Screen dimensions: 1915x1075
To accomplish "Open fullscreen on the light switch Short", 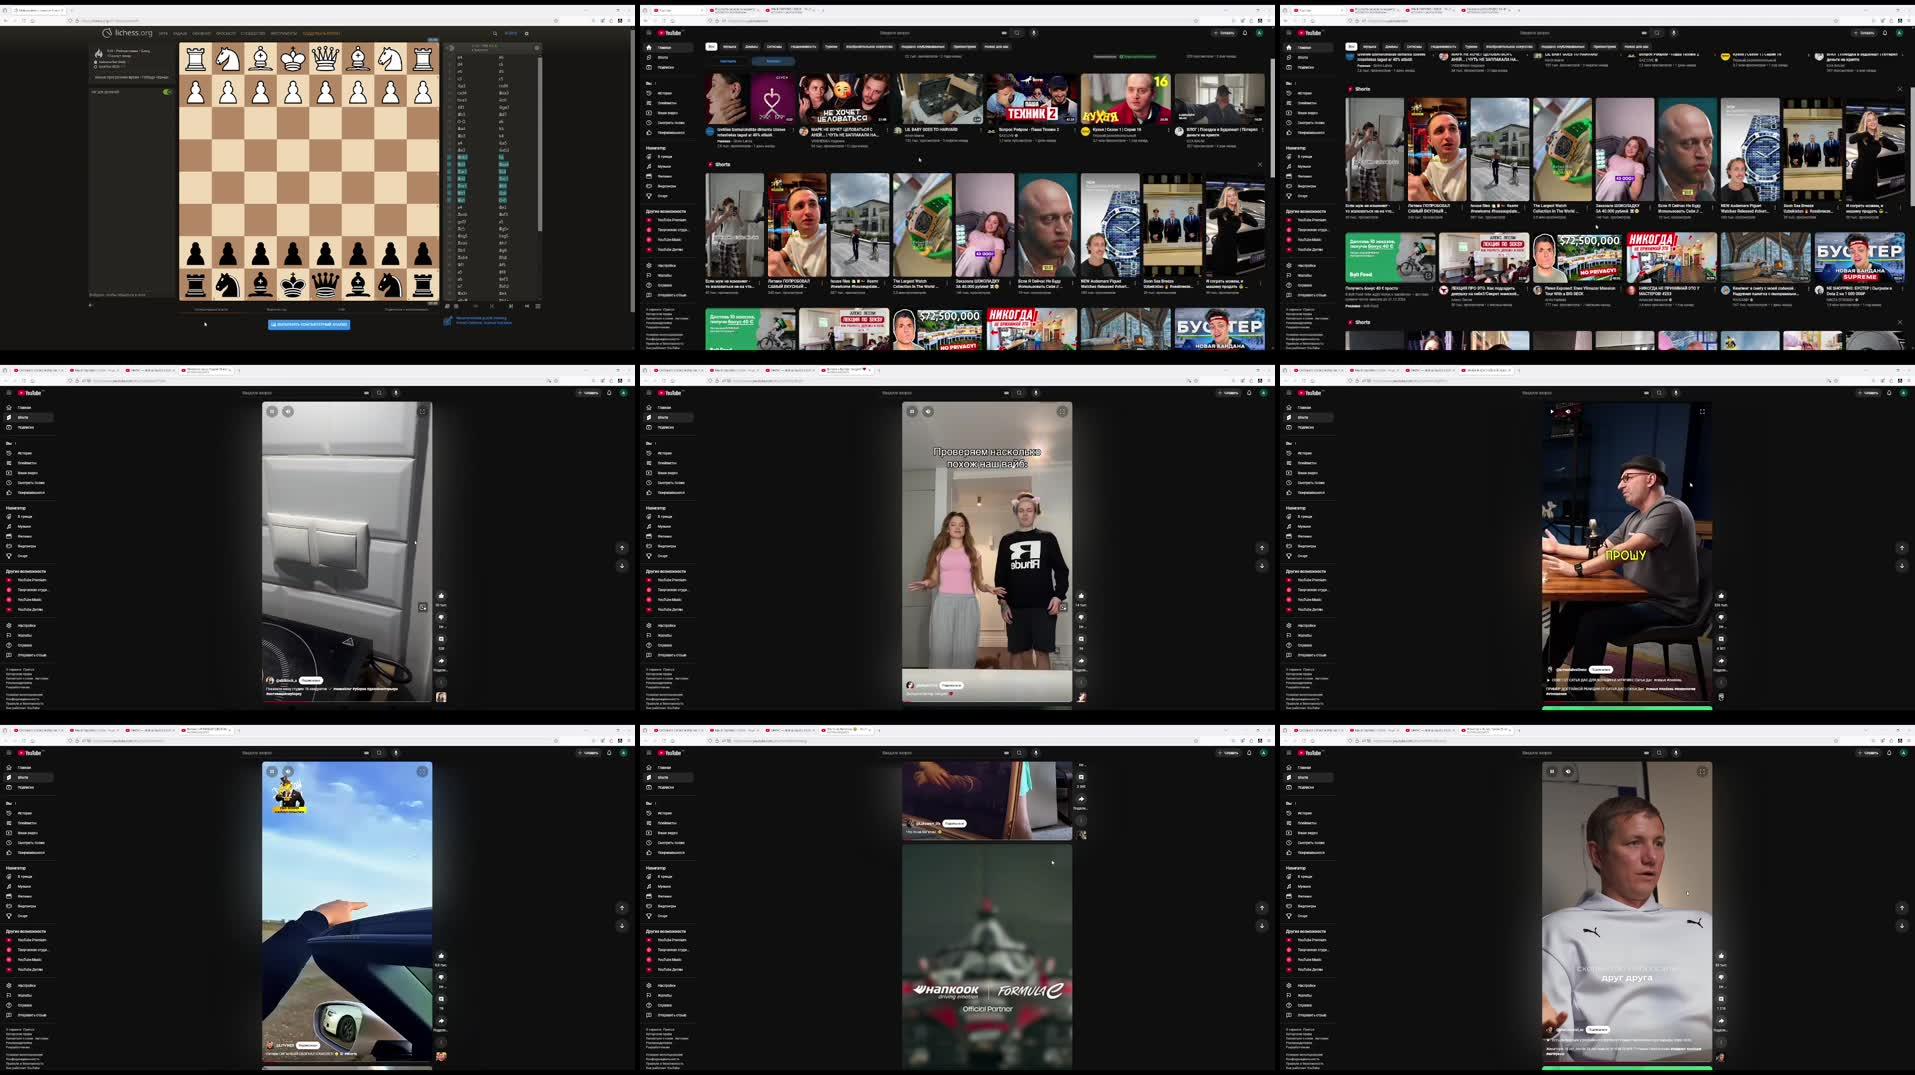I will (422, 411).
